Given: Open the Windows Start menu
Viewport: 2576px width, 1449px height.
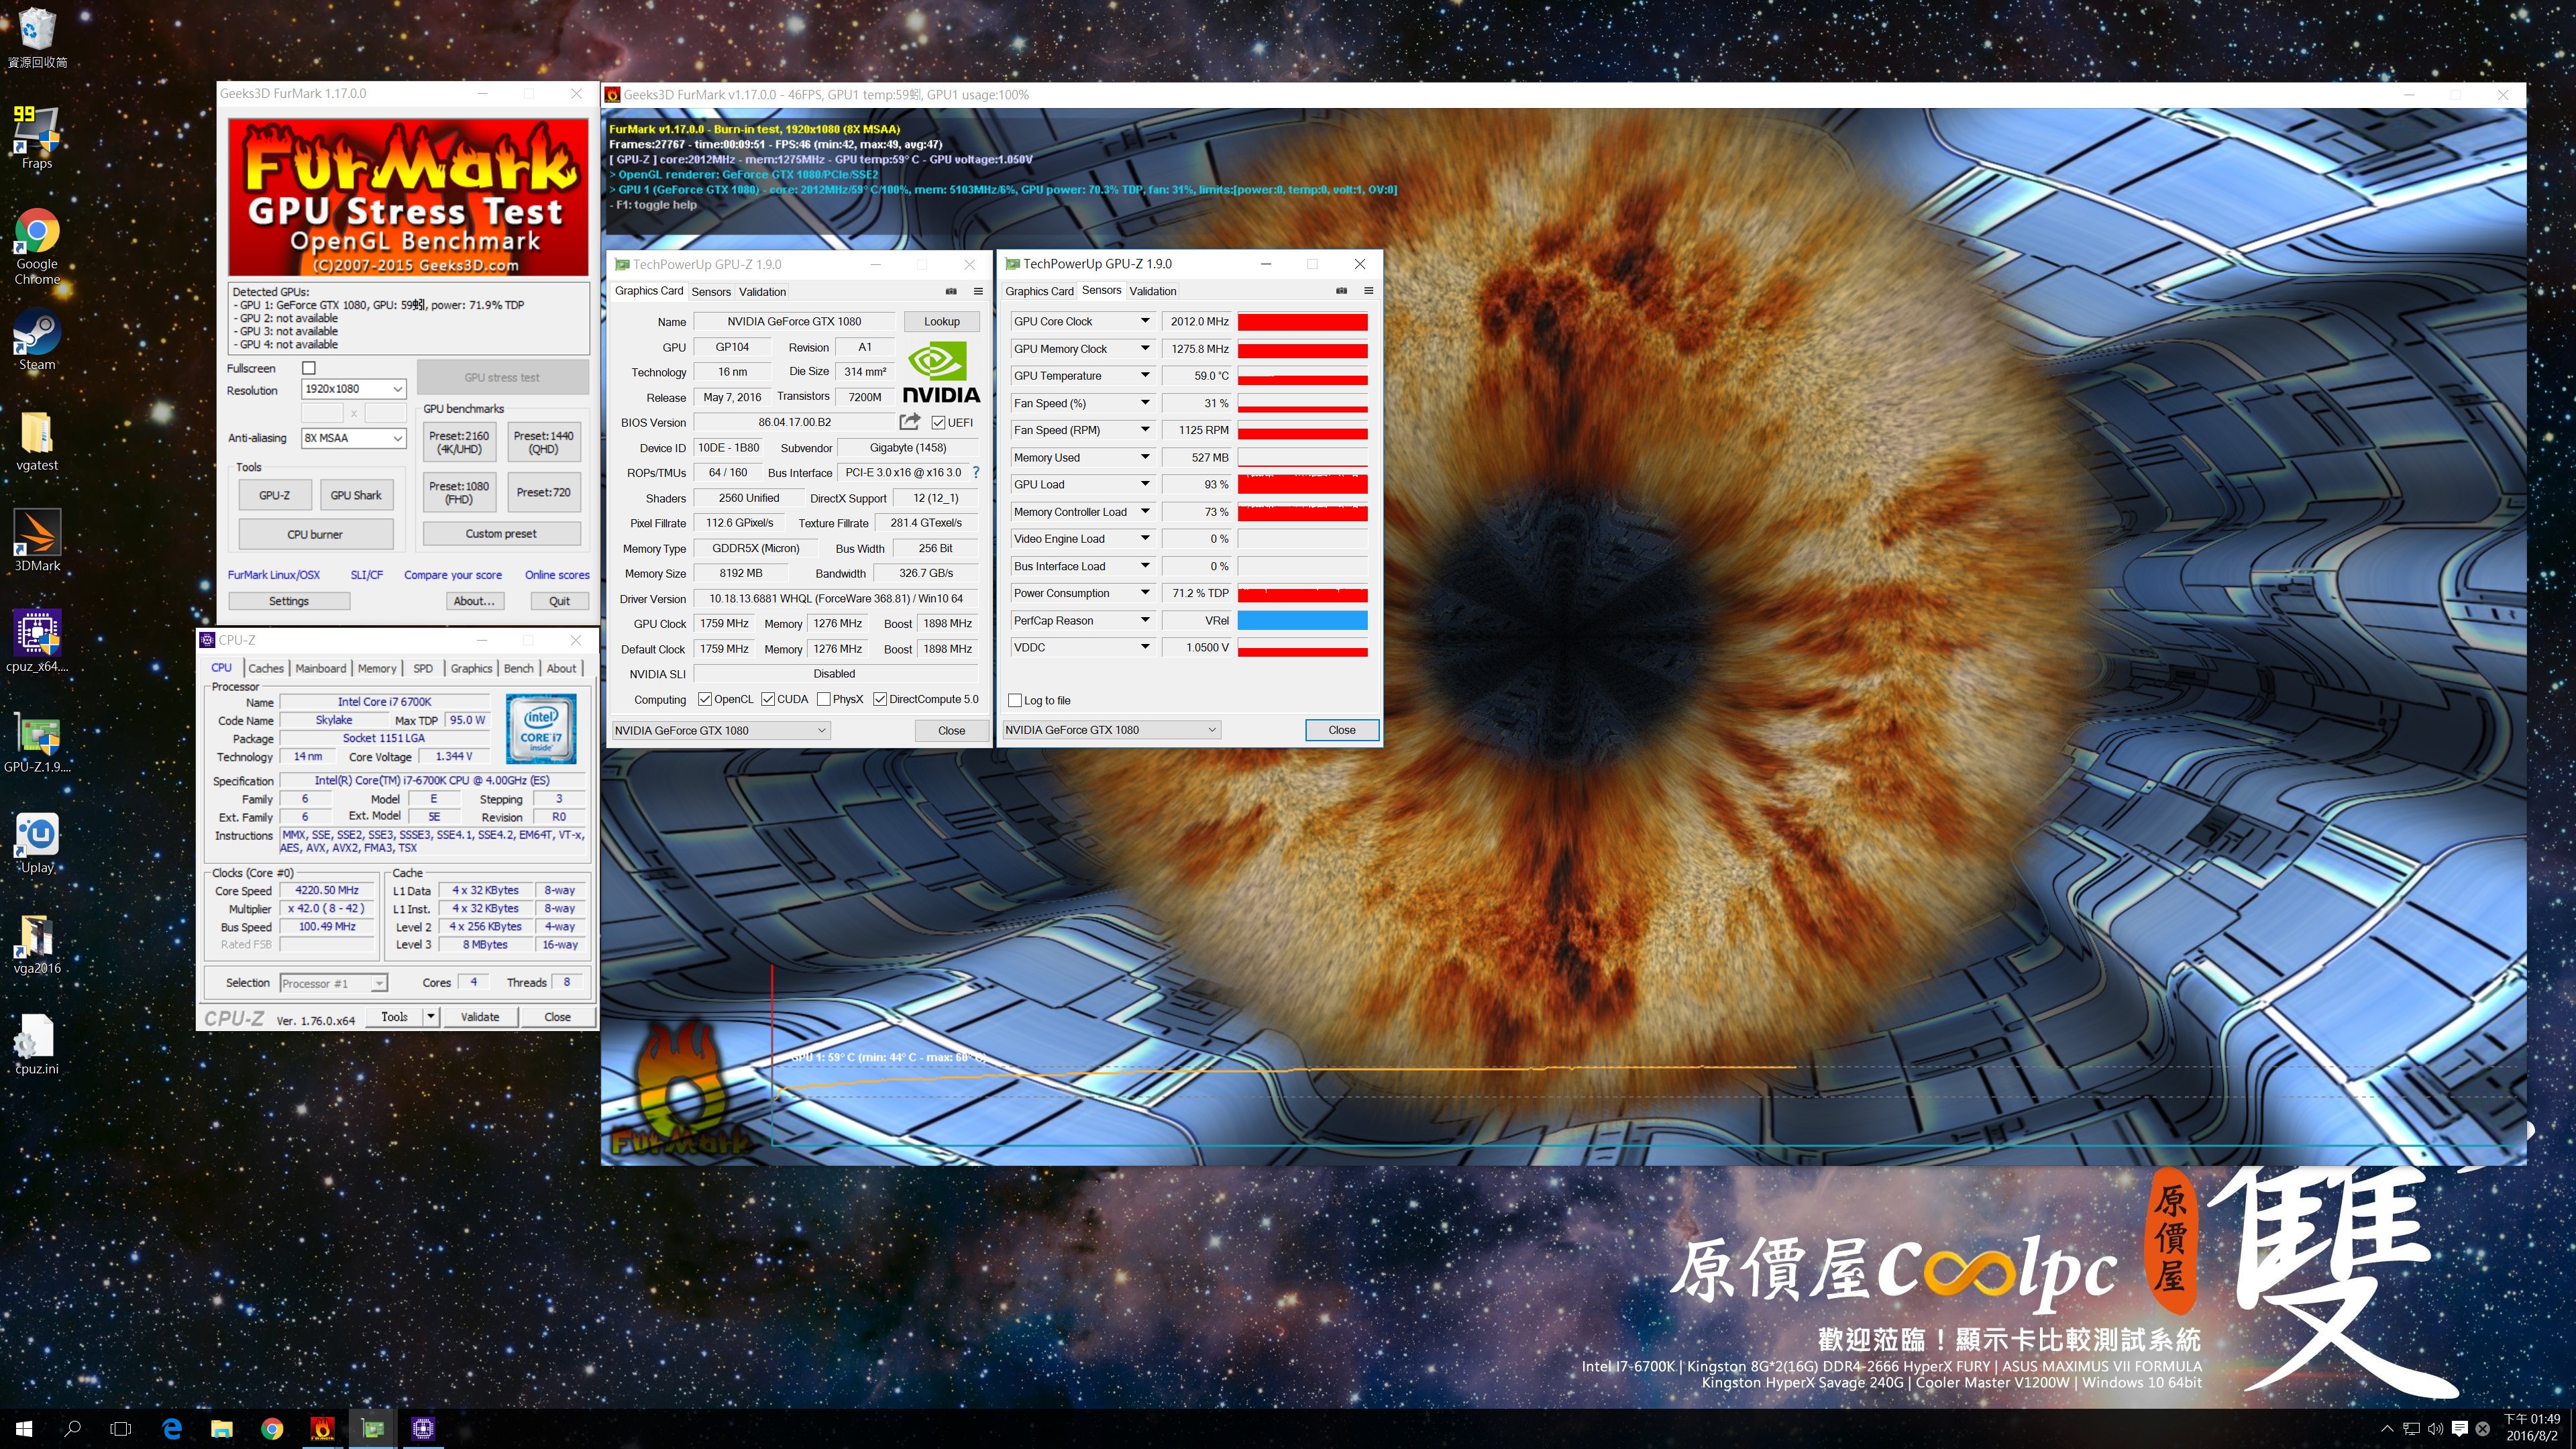Looking at the screenshot, I should 24,1429.
